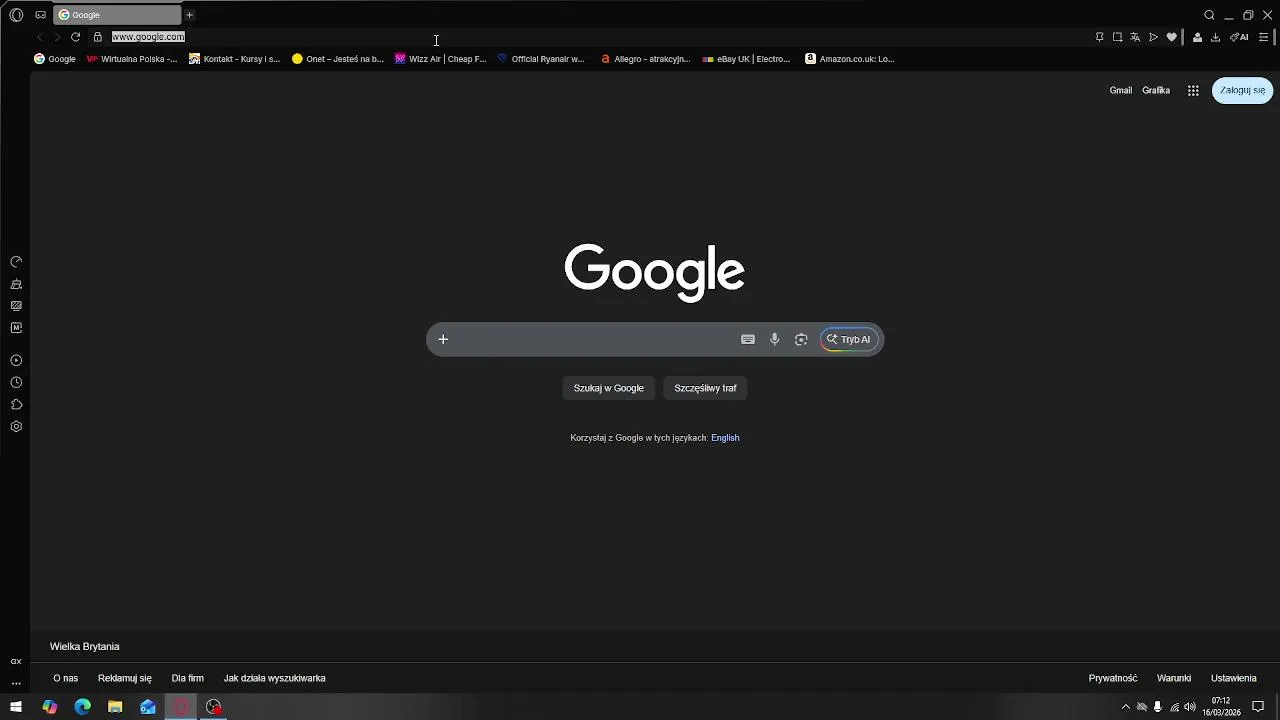This screenshot has width=1280, height=720.
Task: Open sidebar player play icon
Action: coord(16,360)
